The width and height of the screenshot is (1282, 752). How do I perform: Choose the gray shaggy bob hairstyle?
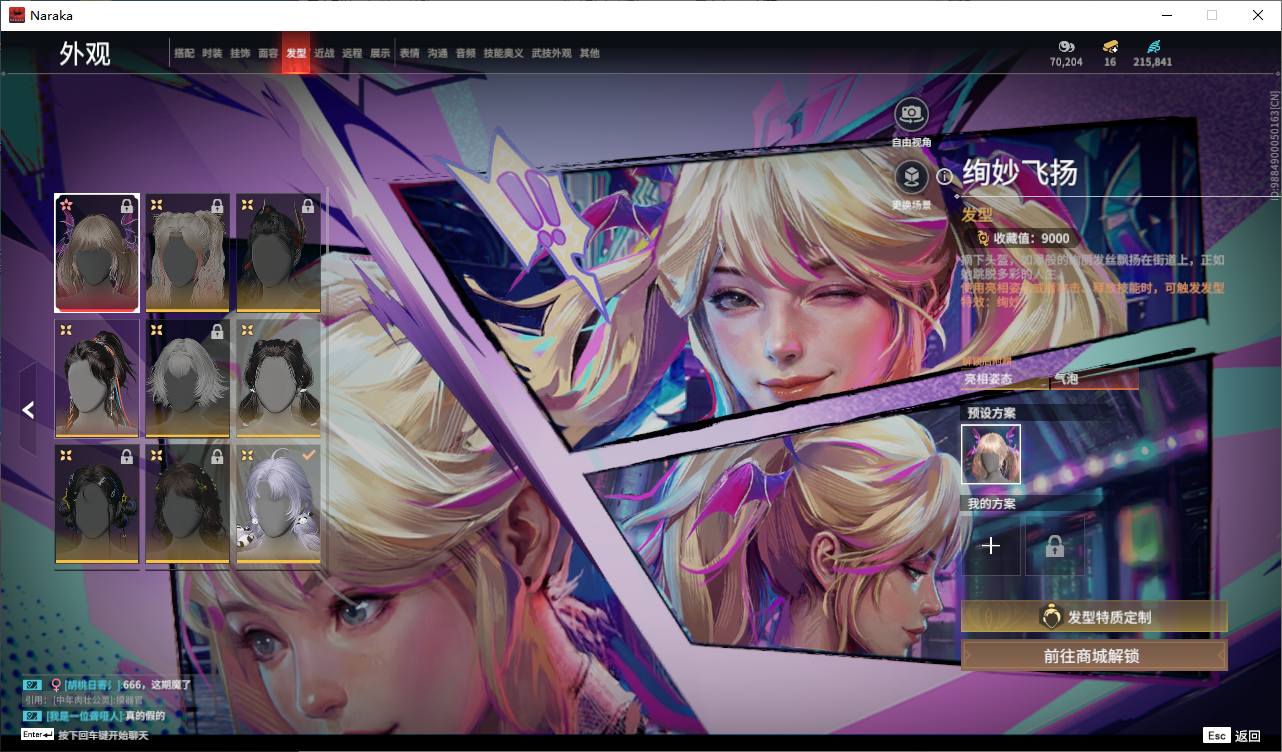(188, 378)
